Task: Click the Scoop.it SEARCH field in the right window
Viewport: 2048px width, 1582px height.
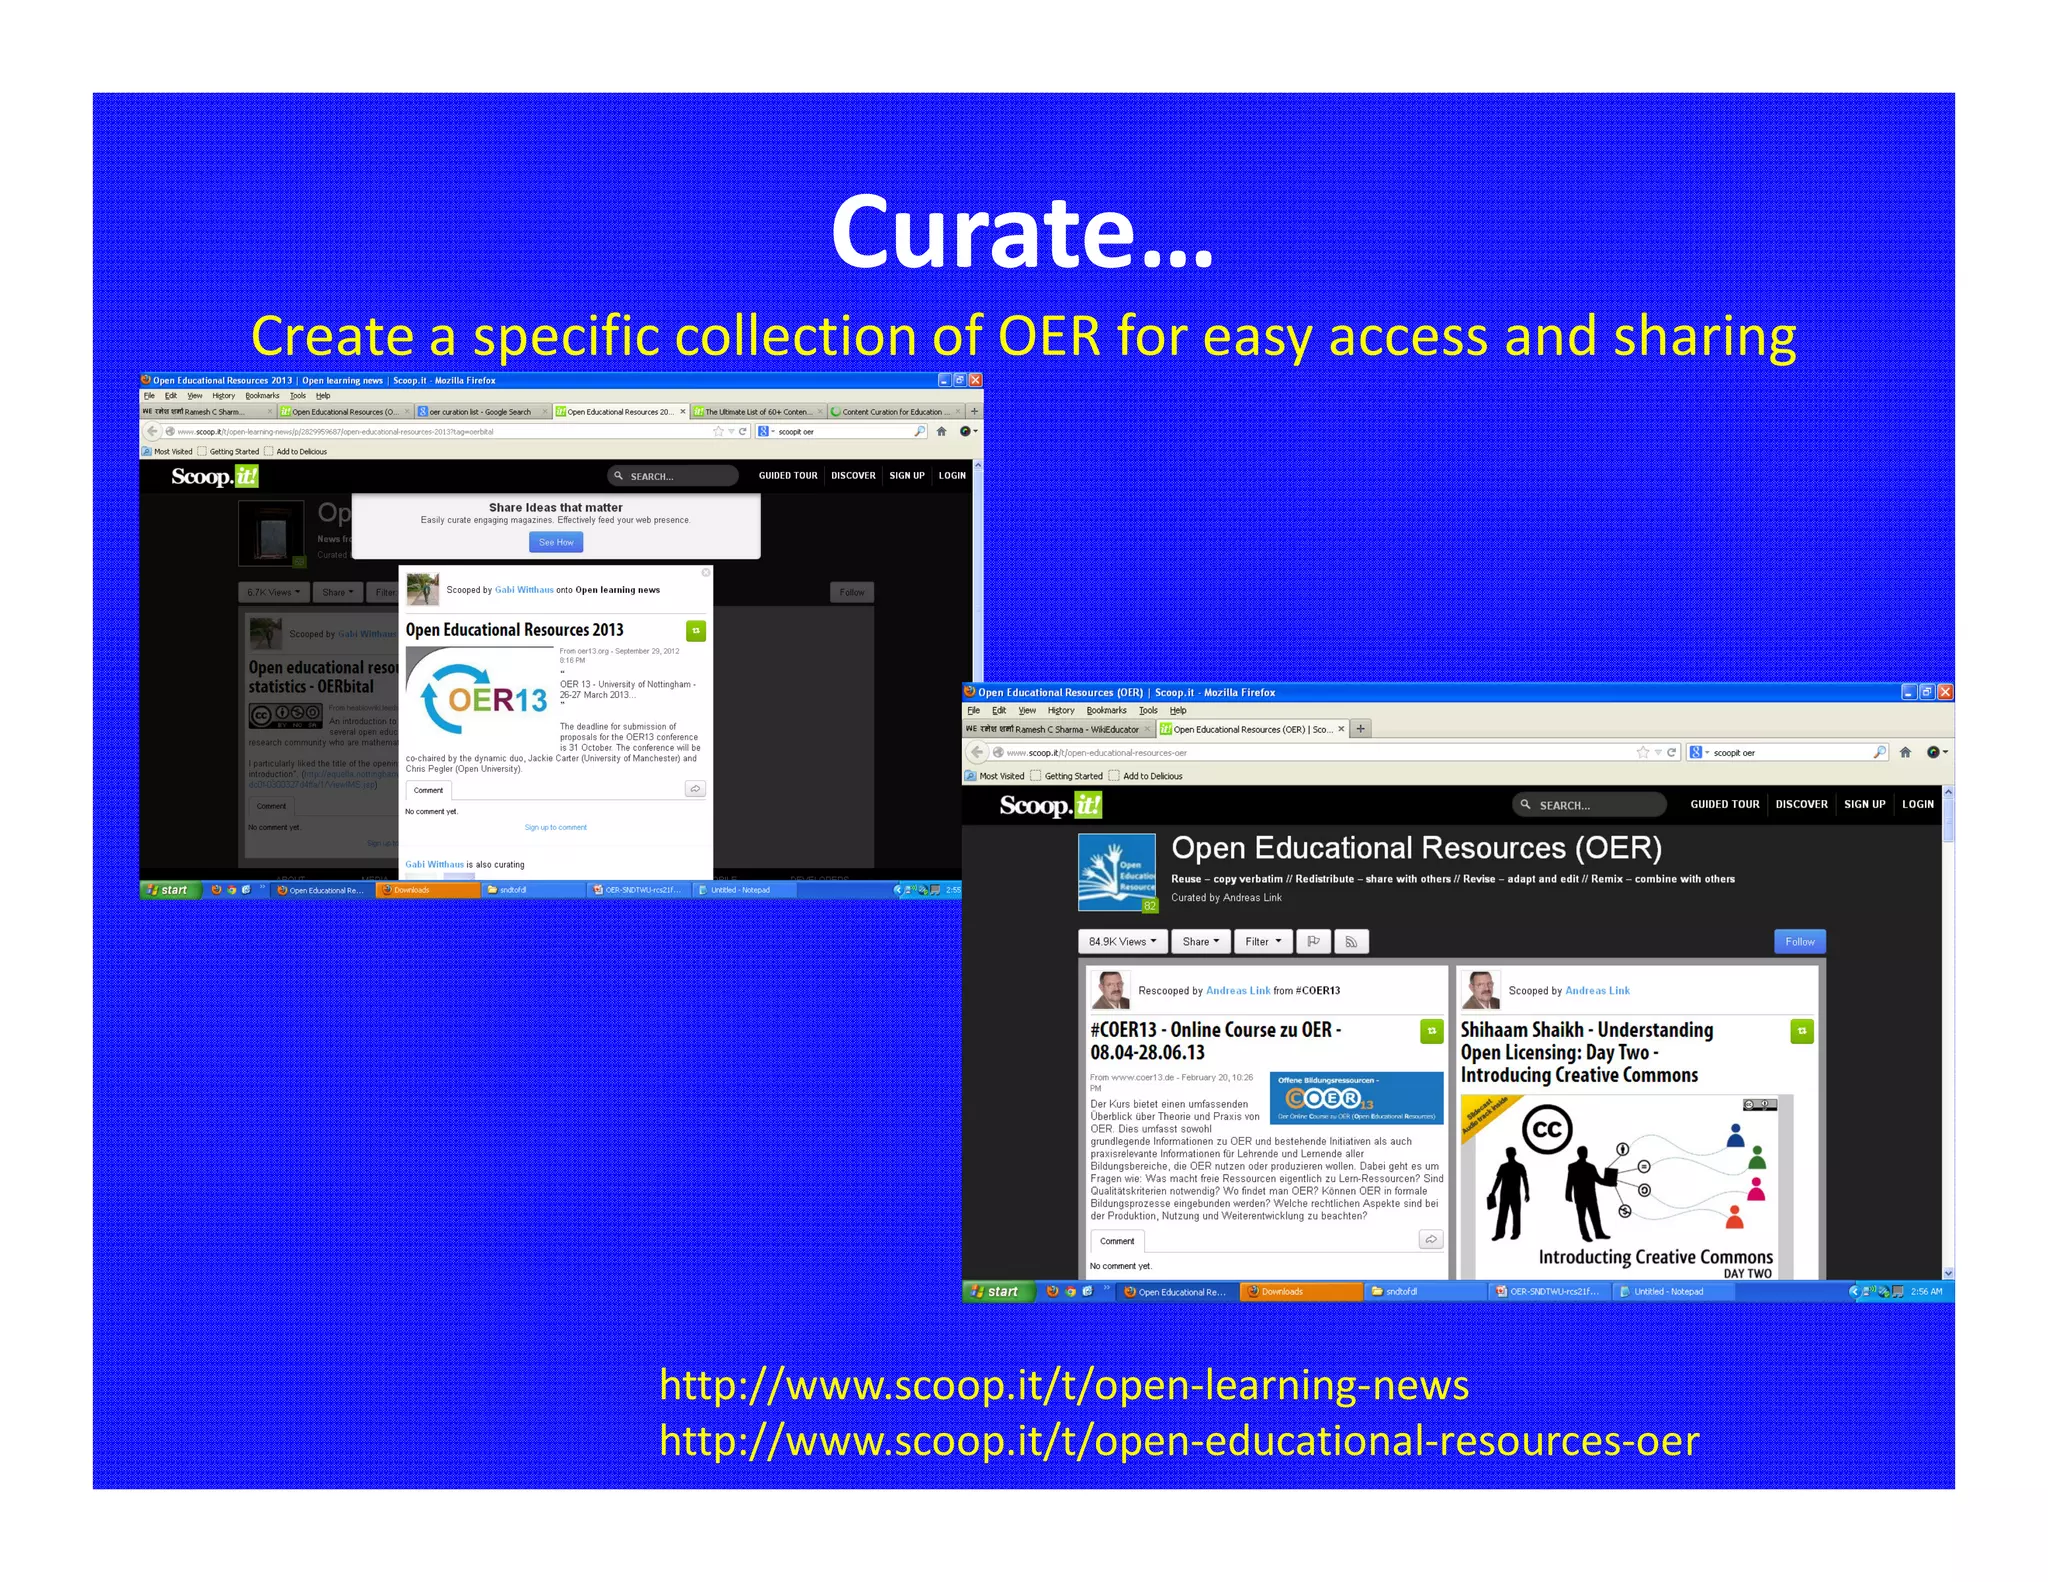Action: (1590, 805)
